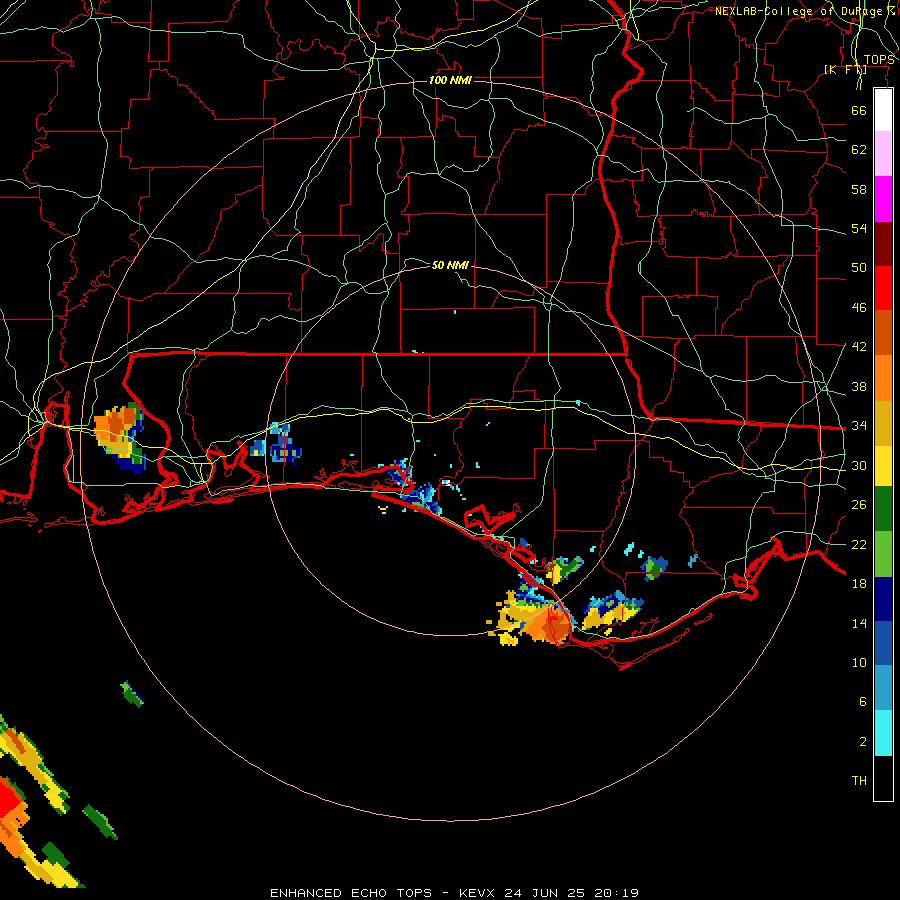Viewport: 900px width, 900px height.
Task: Select the '46' legend value
Action: click(x=859, y=308)
